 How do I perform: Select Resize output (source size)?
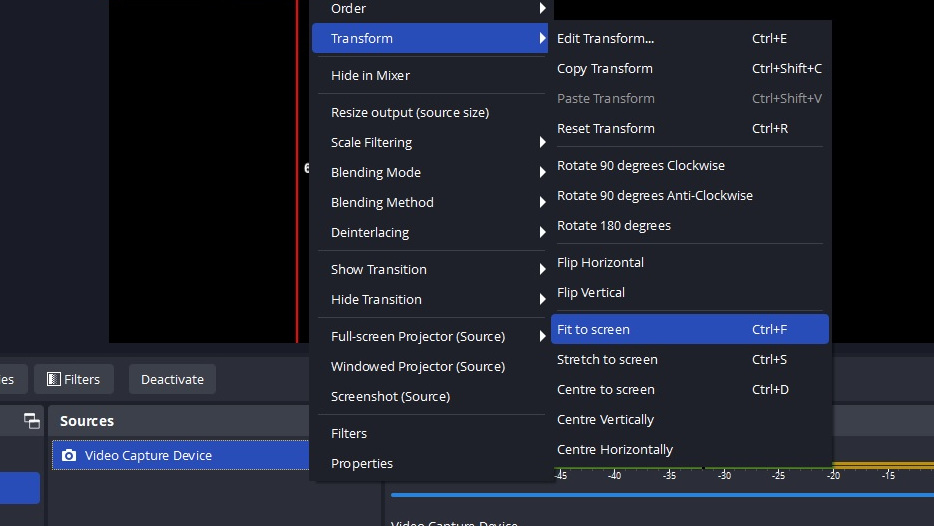[409, 112]
